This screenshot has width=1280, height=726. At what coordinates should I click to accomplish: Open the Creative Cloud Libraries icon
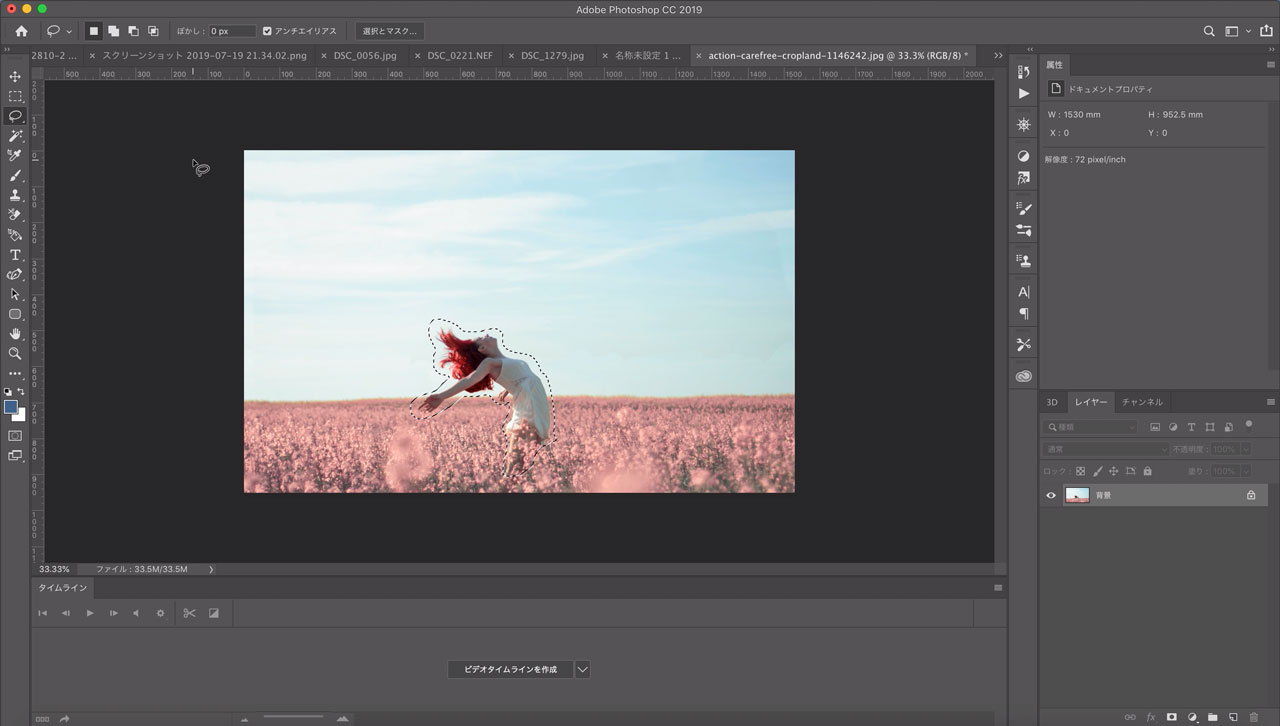point(1023,376)
